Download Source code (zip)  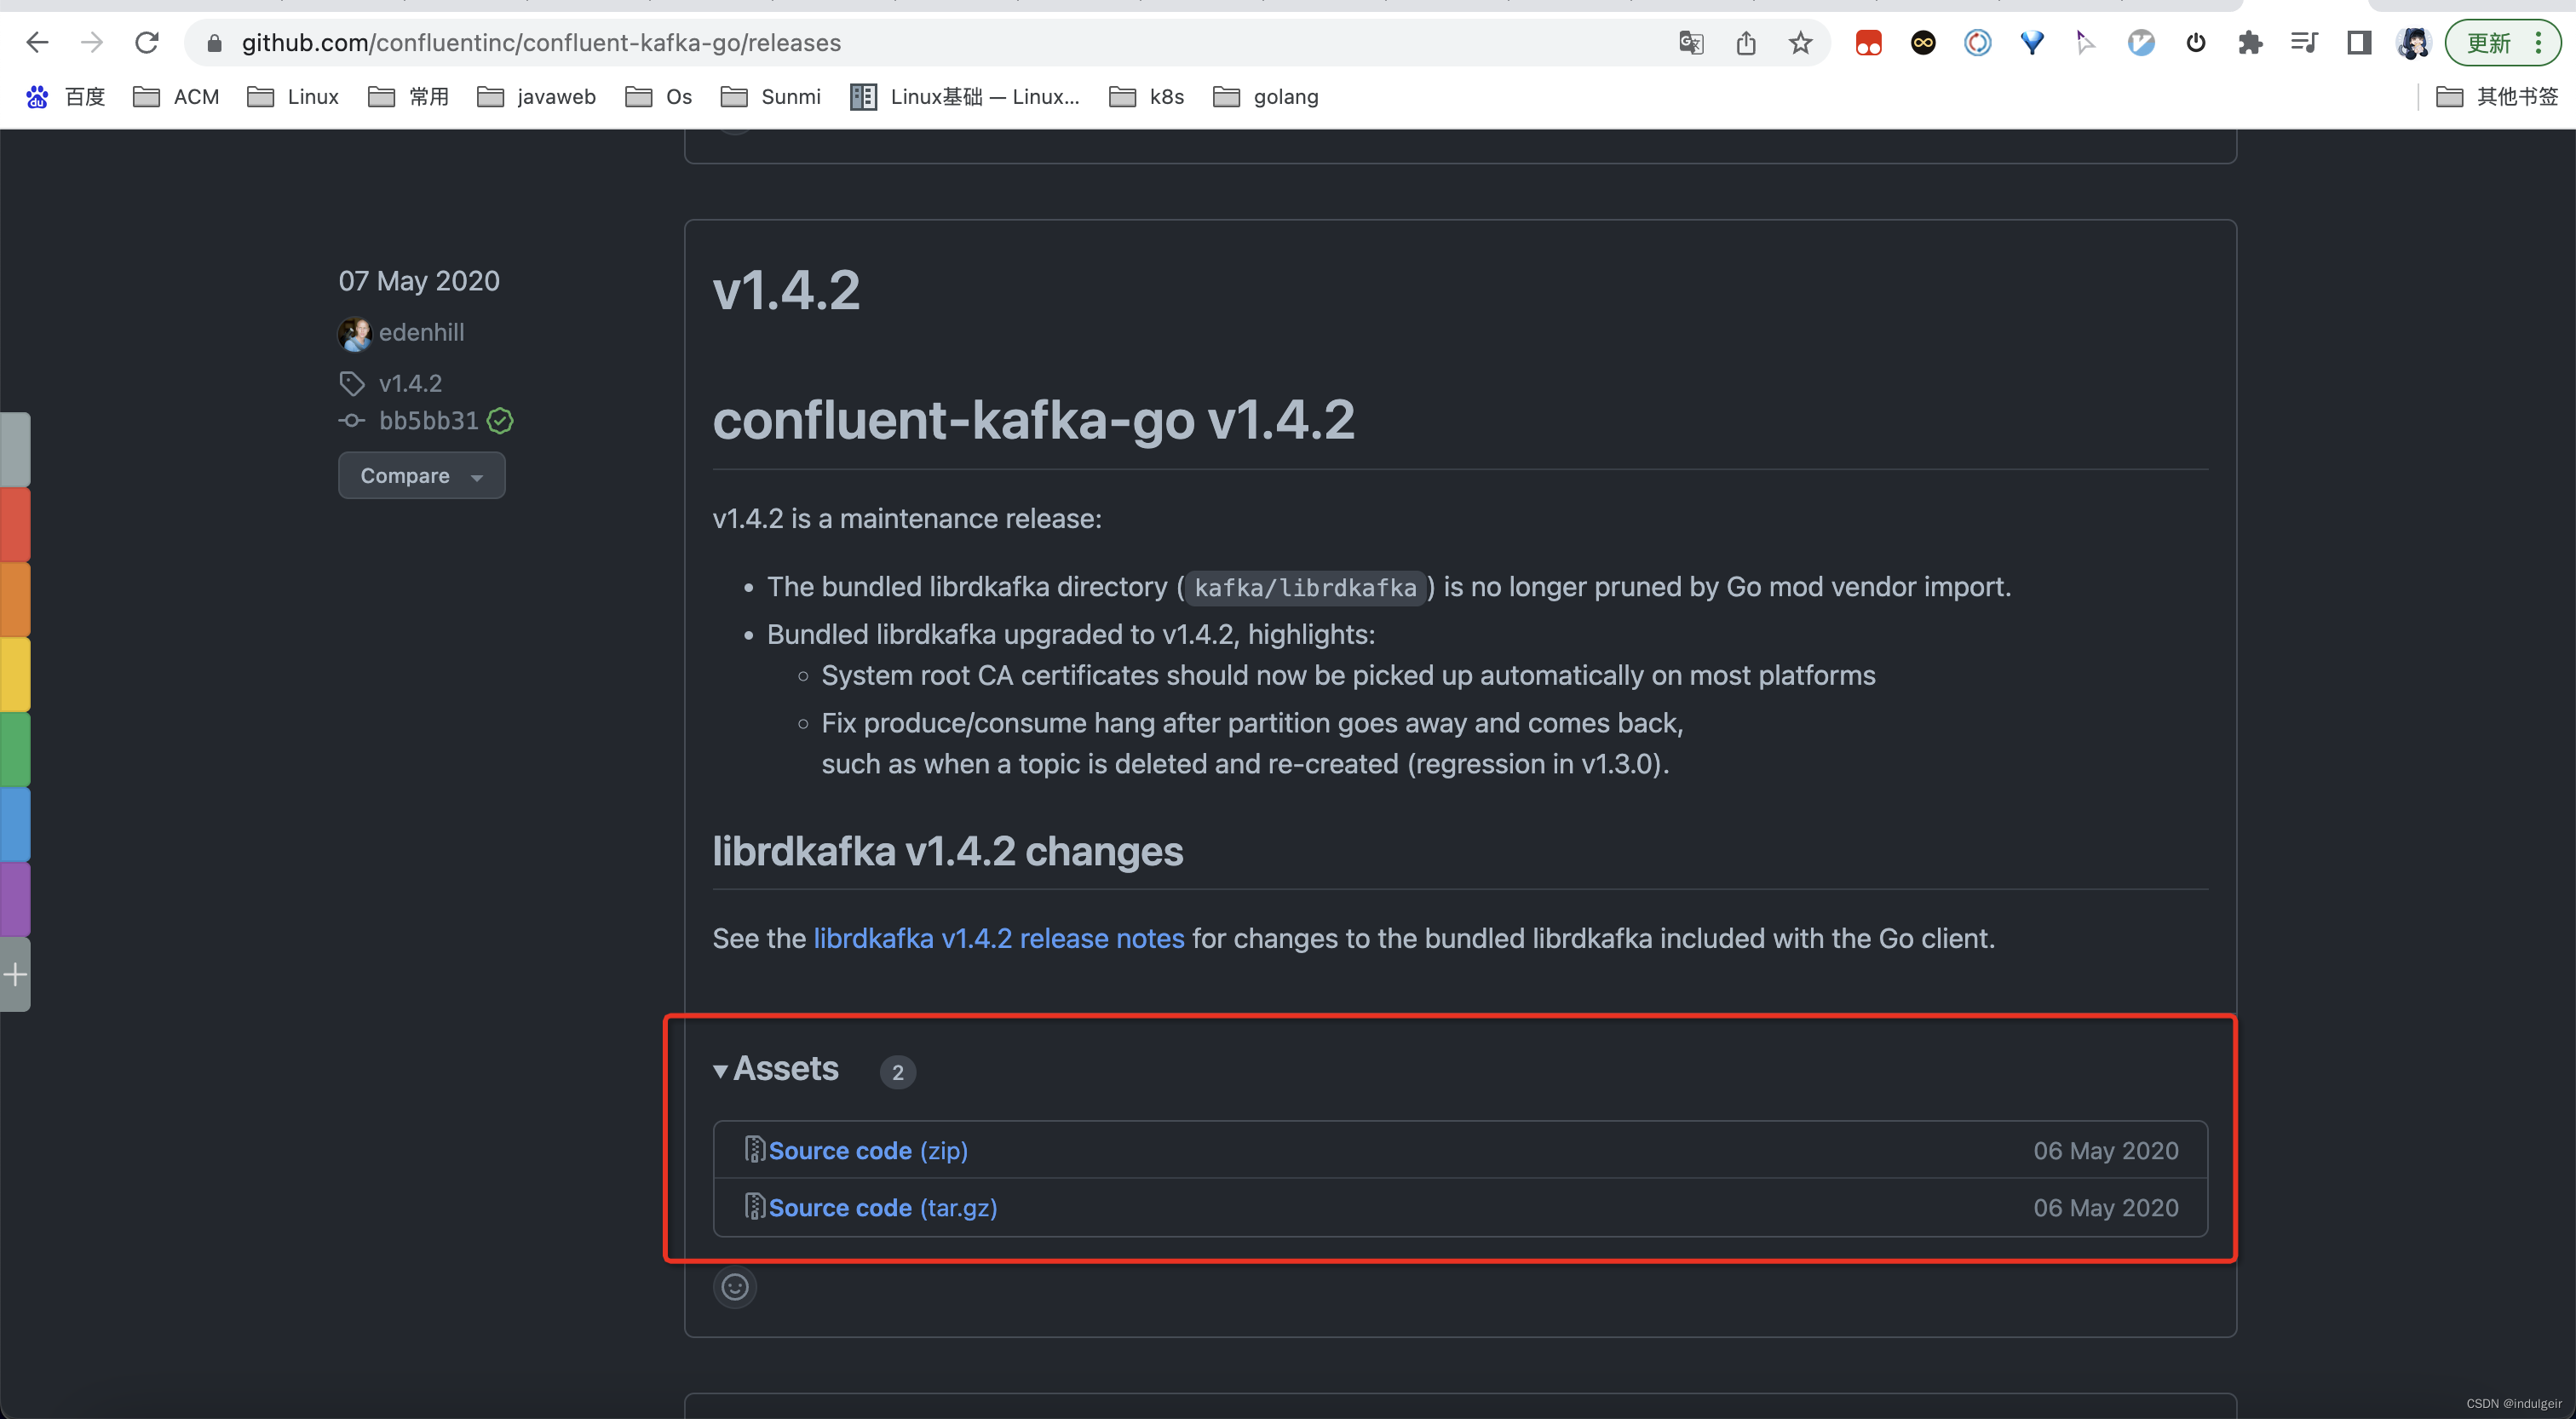867,1150
